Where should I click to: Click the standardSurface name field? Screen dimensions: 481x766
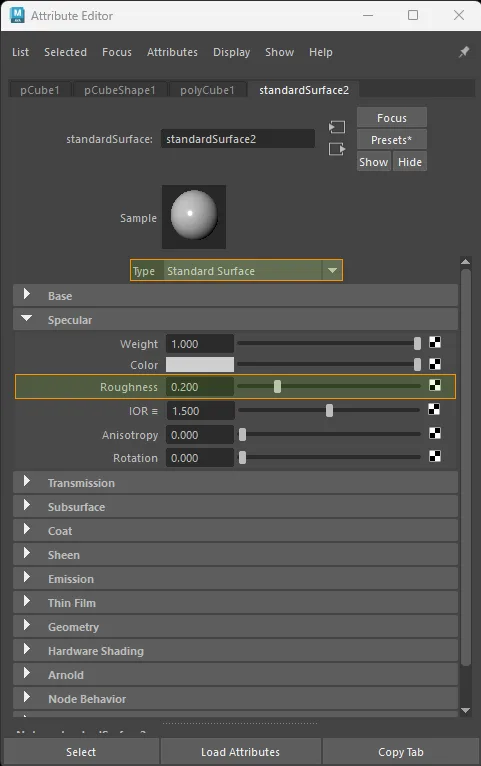[238, 139]
